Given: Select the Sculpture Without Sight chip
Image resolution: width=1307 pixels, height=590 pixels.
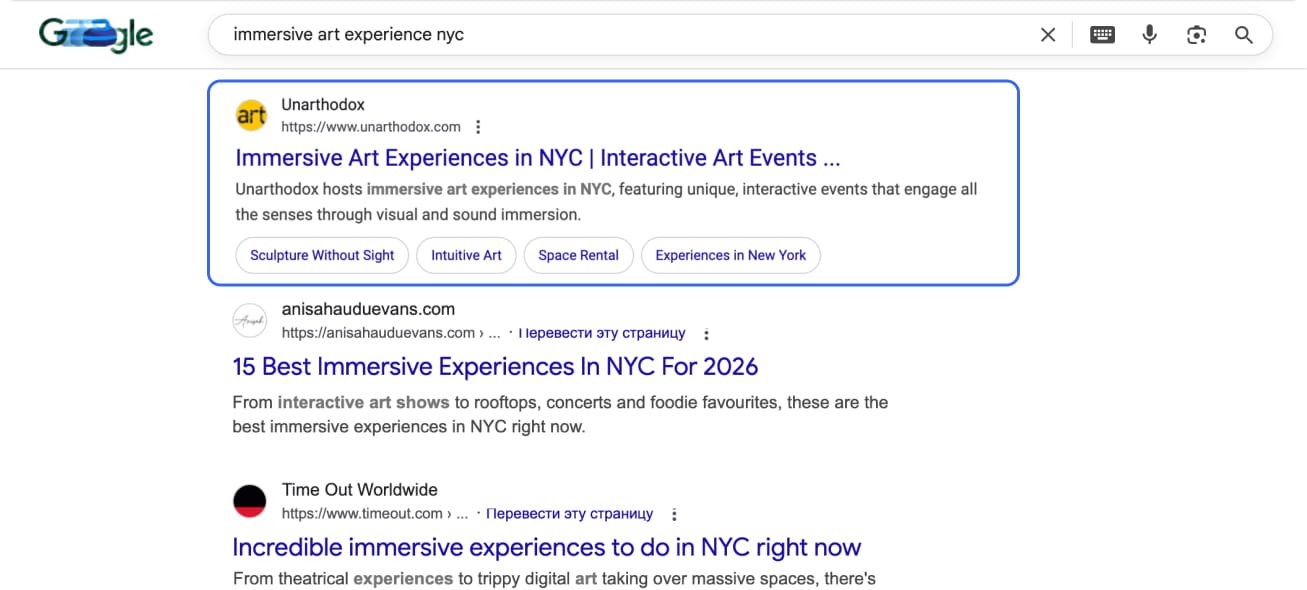Looking at the screenshot, I should point(322,255).
